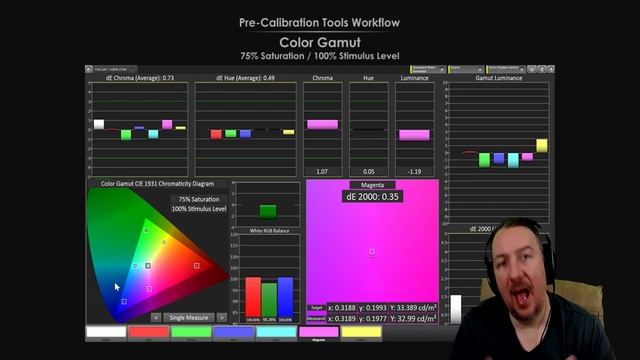Select the Green color patch
Image resolution: width=640 pixels, height=360 pixels.
[x=191, y=332]
